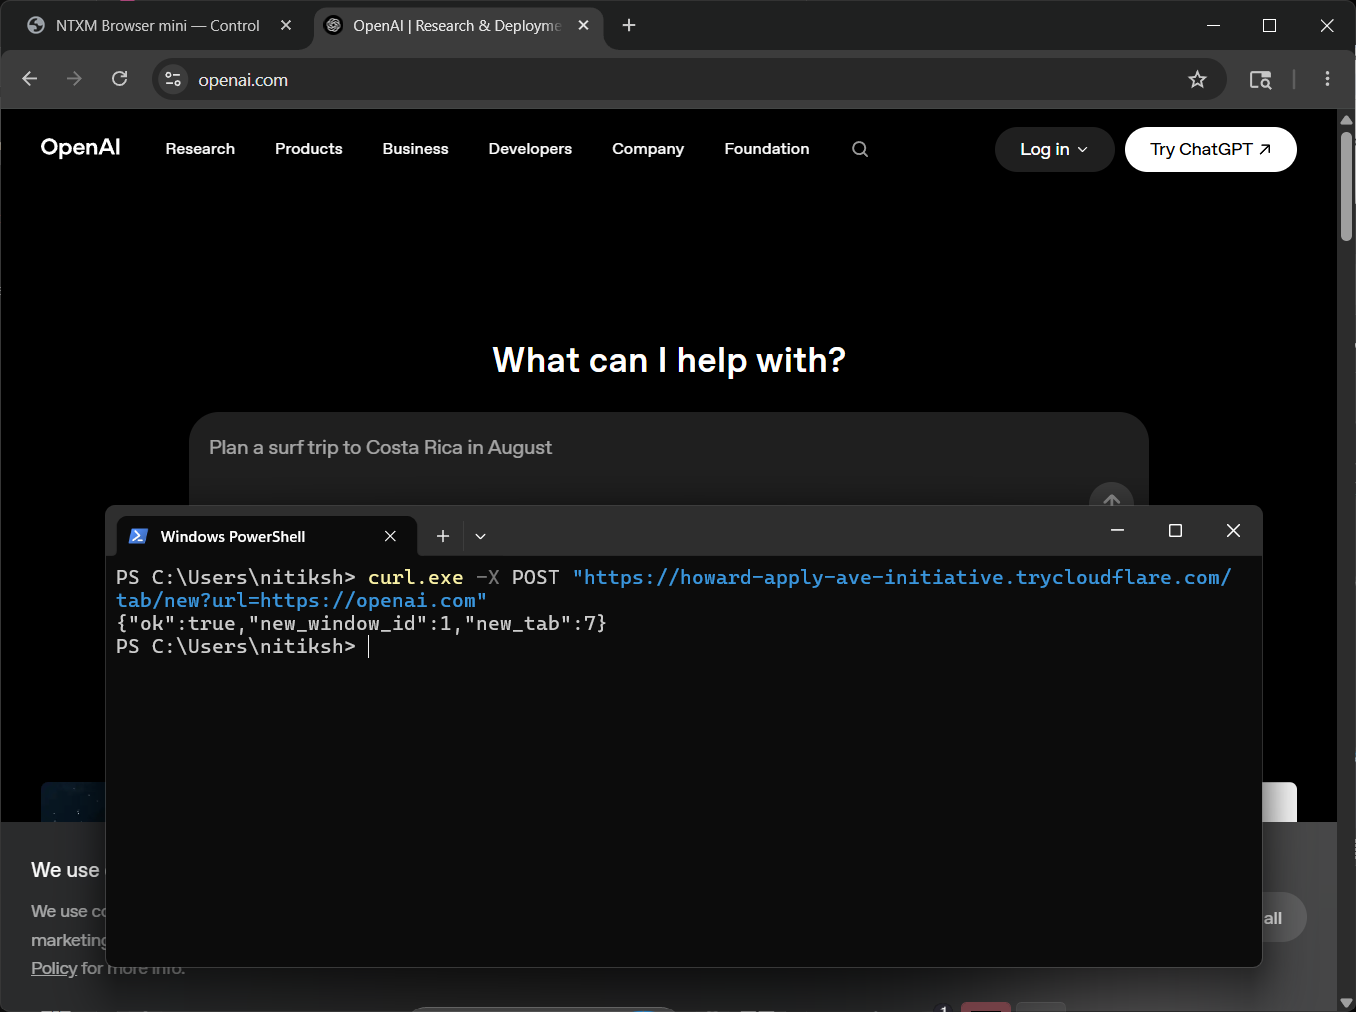Click the browser forward arrow
Viewport: 1356px width, 1012px height.
74,79
